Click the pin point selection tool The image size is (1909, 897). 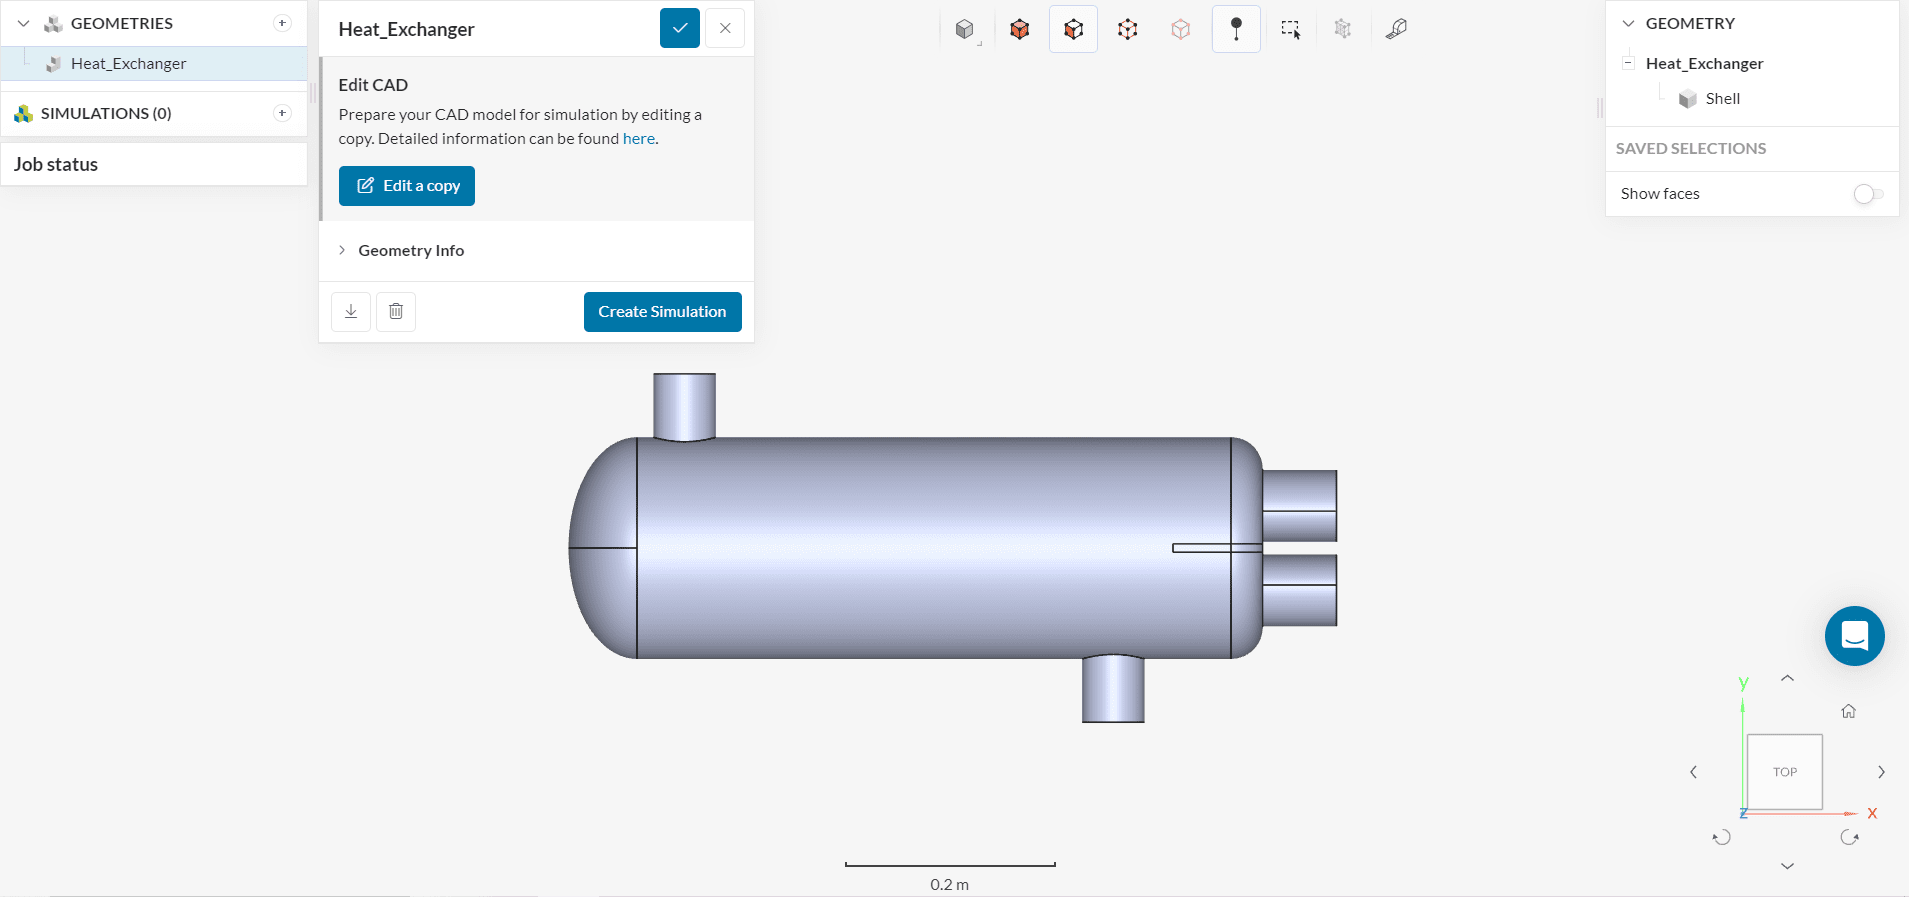pyautogui.click(x=1236, y=29)
